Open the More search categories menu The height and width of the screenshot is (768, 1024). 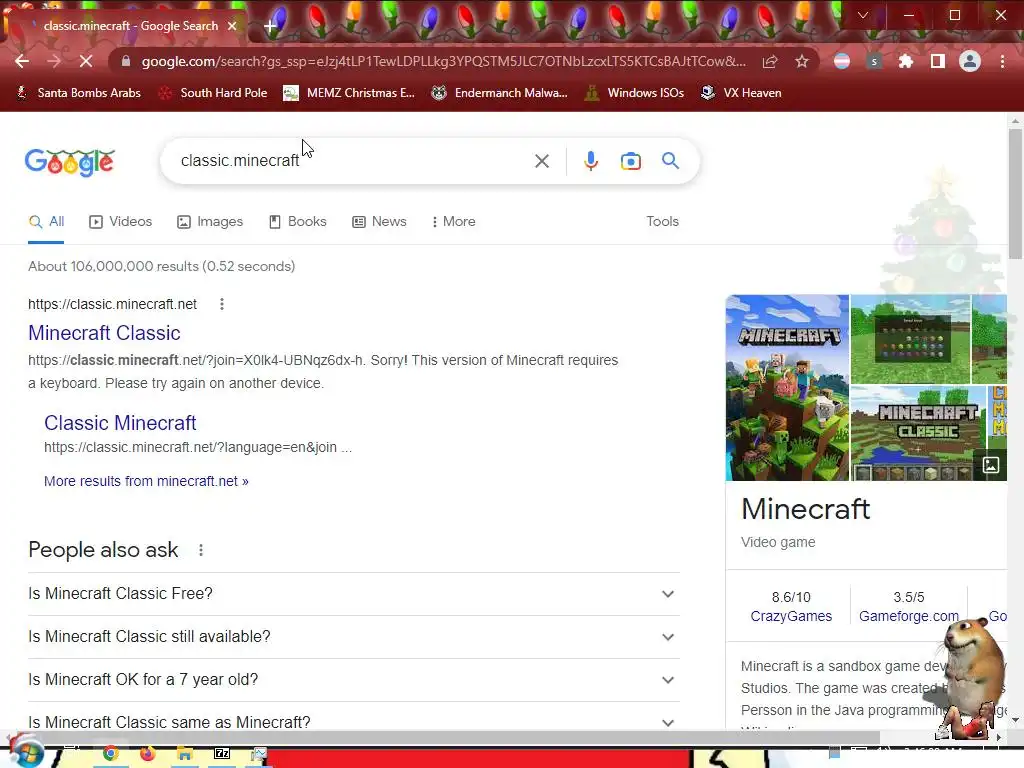pyautogui.click(x=453, y=221)
